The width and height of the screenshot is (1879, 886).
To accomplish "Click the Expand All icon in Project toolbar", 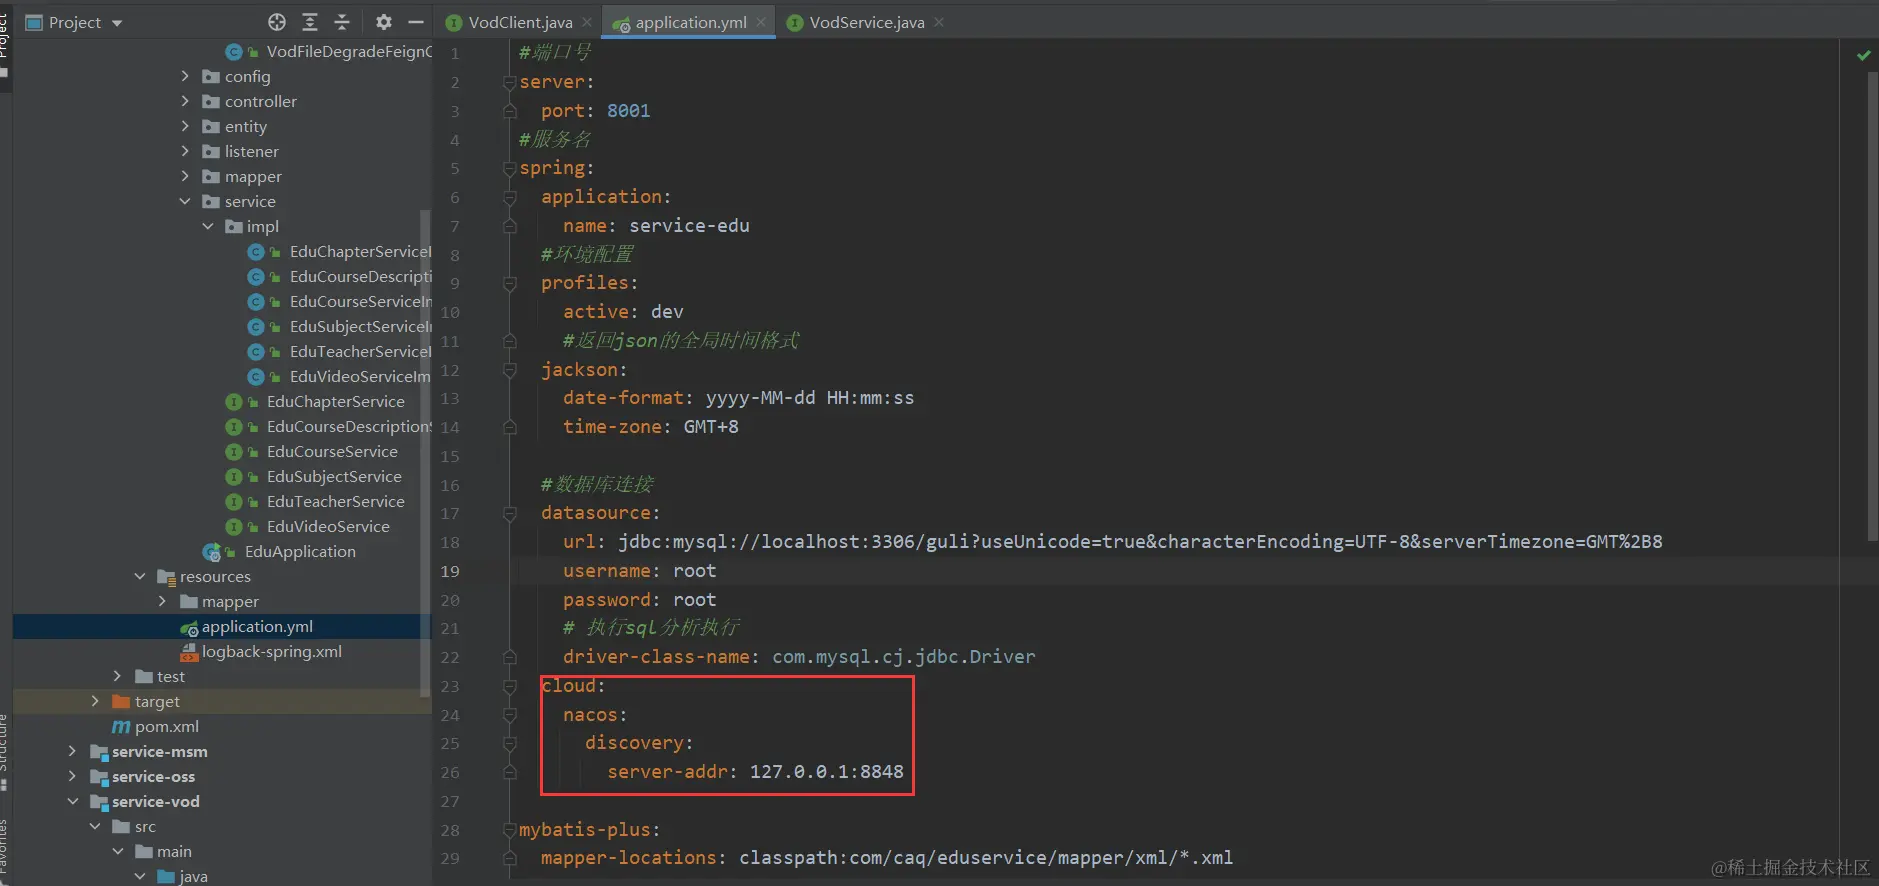I will point(310,22).
